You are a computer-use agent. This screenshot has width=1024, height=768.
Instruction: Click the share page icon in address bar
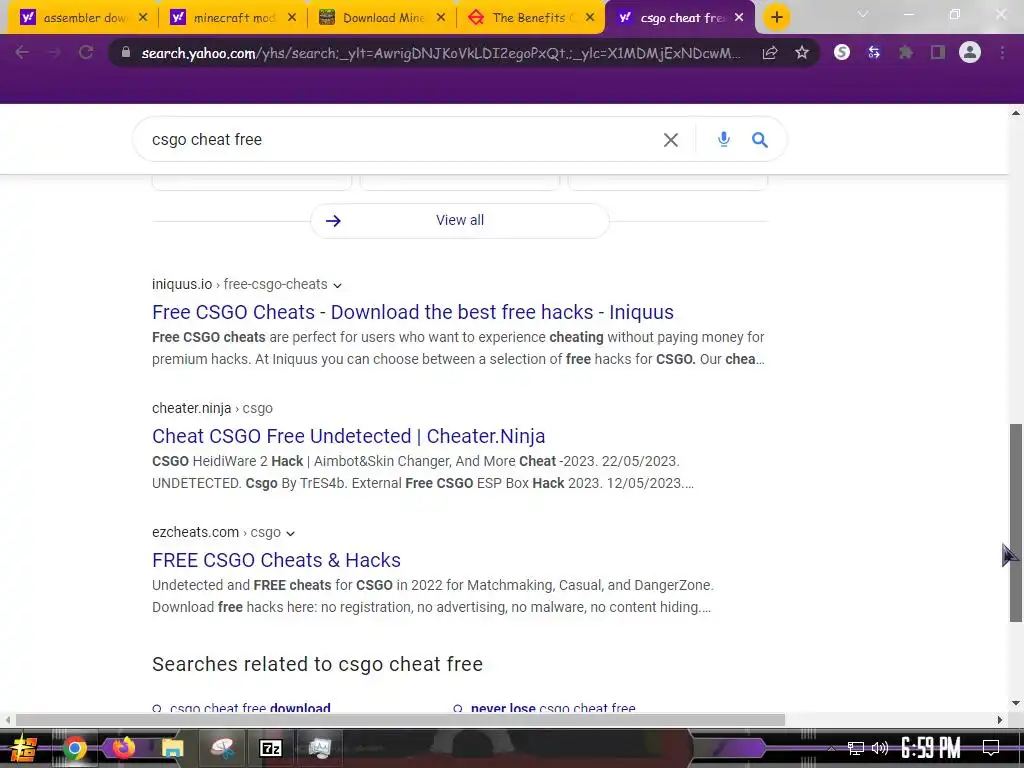pos(770,52)
